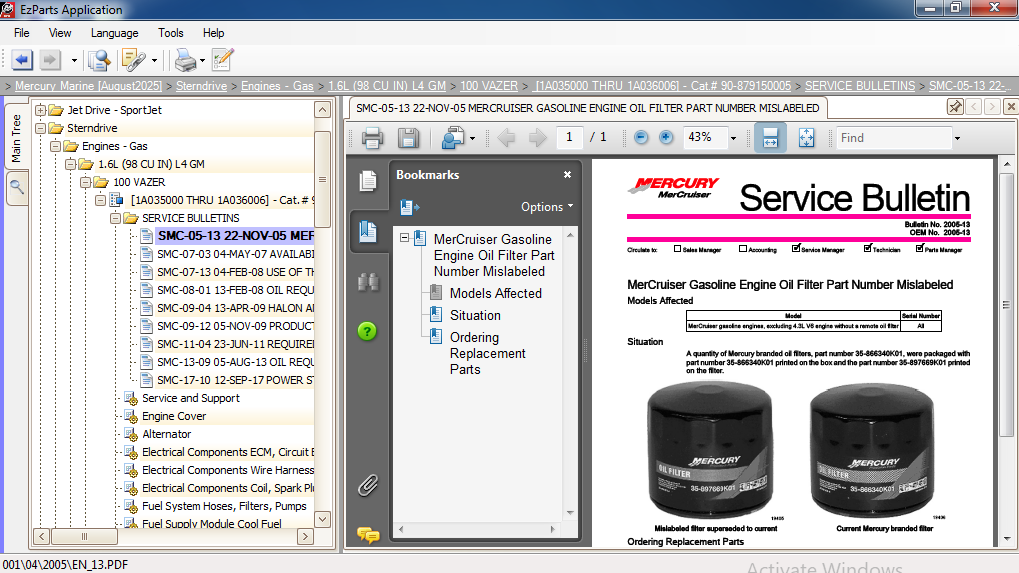
Task: Click the main toolbar printer icon
Action: point(185,60)
